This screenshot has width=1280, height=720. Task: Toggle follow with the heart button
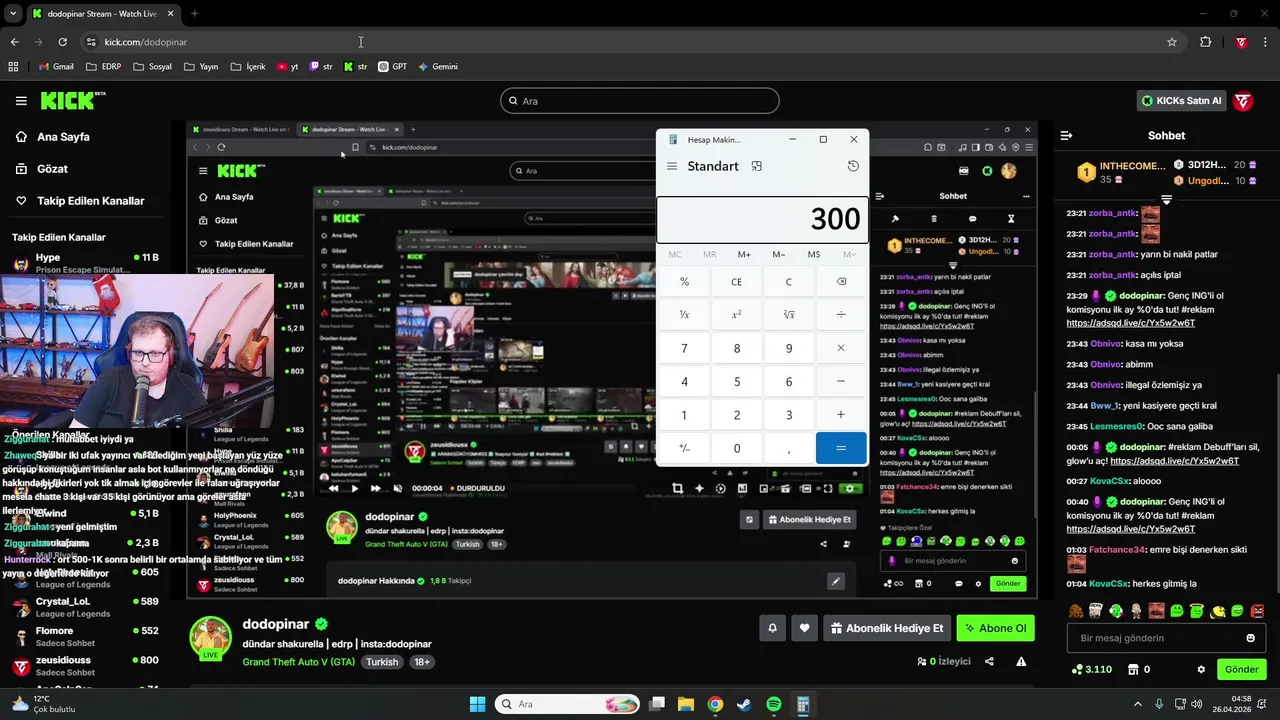point(804,628)
